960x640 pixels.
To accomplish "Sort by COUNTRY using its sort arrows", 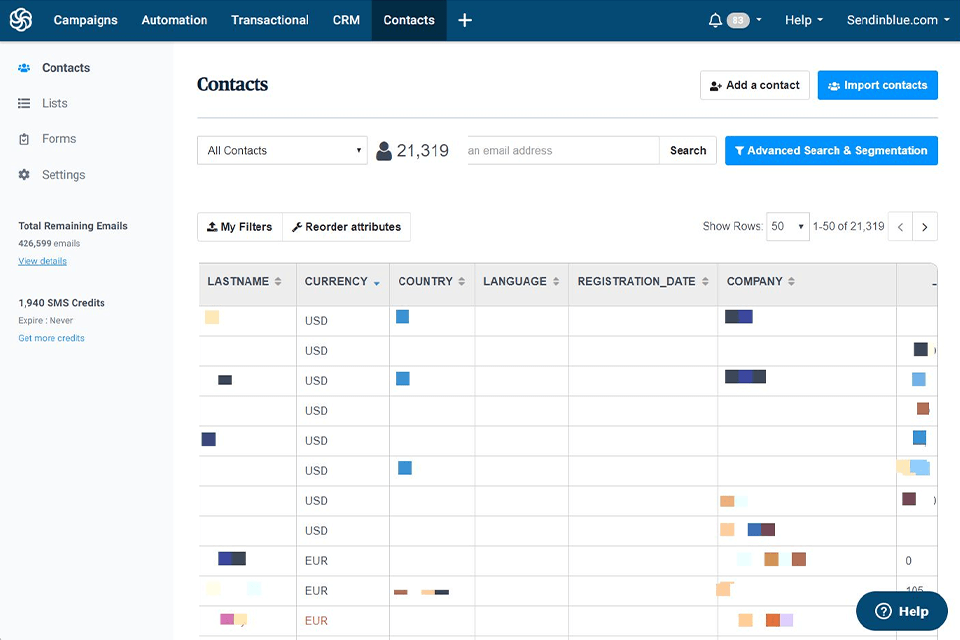I will click(462, 281).
